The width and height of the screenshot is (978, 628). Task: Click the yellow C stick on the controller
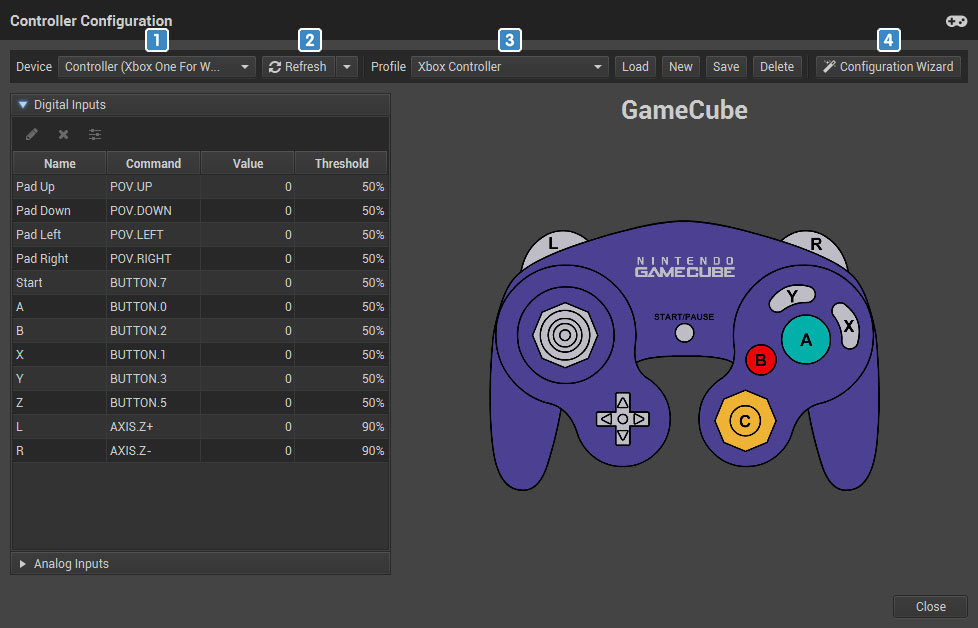click(x=745, y=420)
